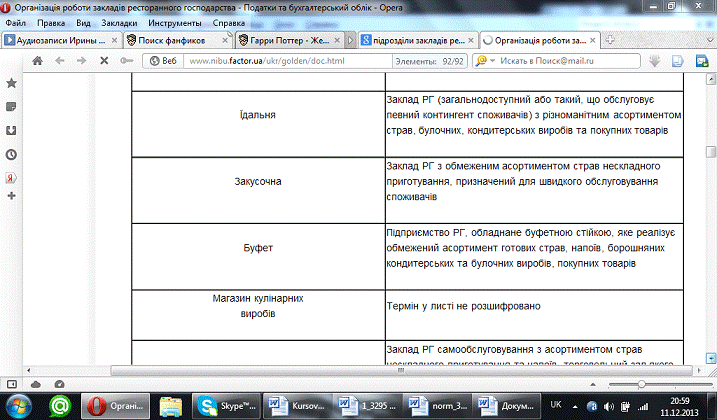The width and height of the screenshot is (717, 420).
Task: Open the search engine dropdown arrow
Action: pos(492,61)
